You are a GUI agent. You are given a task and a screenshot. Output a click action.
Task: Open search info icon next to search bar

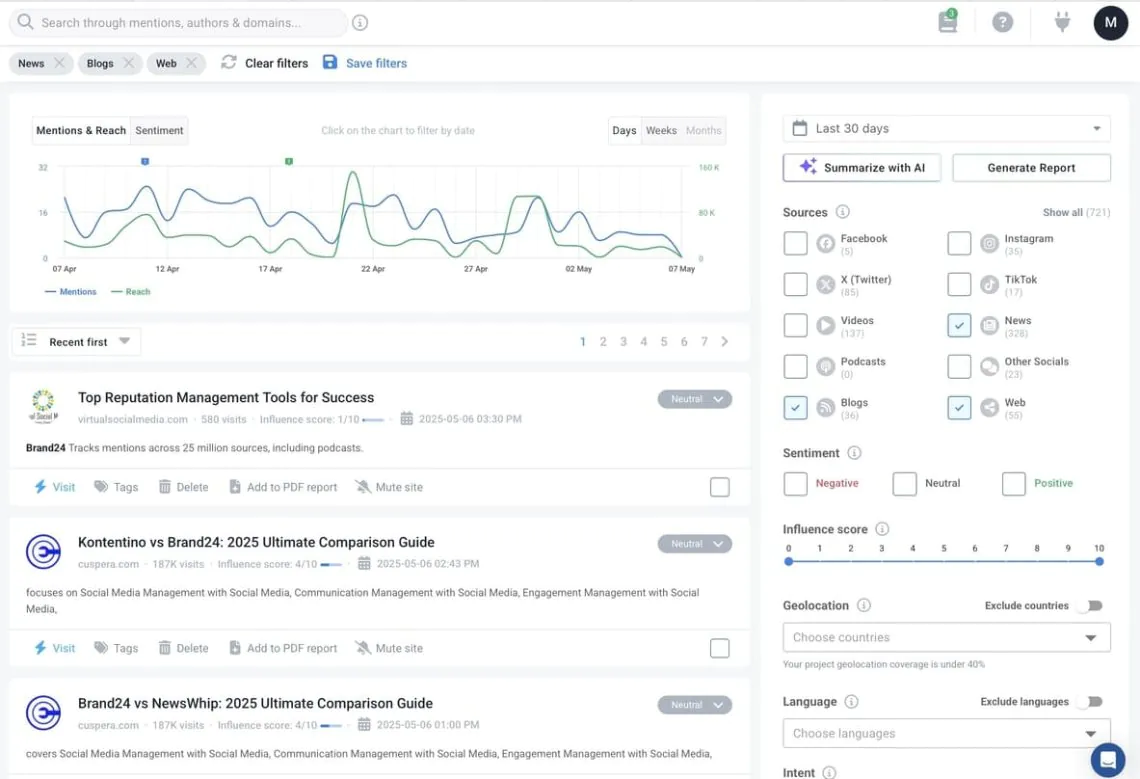[x=360, y=23]
